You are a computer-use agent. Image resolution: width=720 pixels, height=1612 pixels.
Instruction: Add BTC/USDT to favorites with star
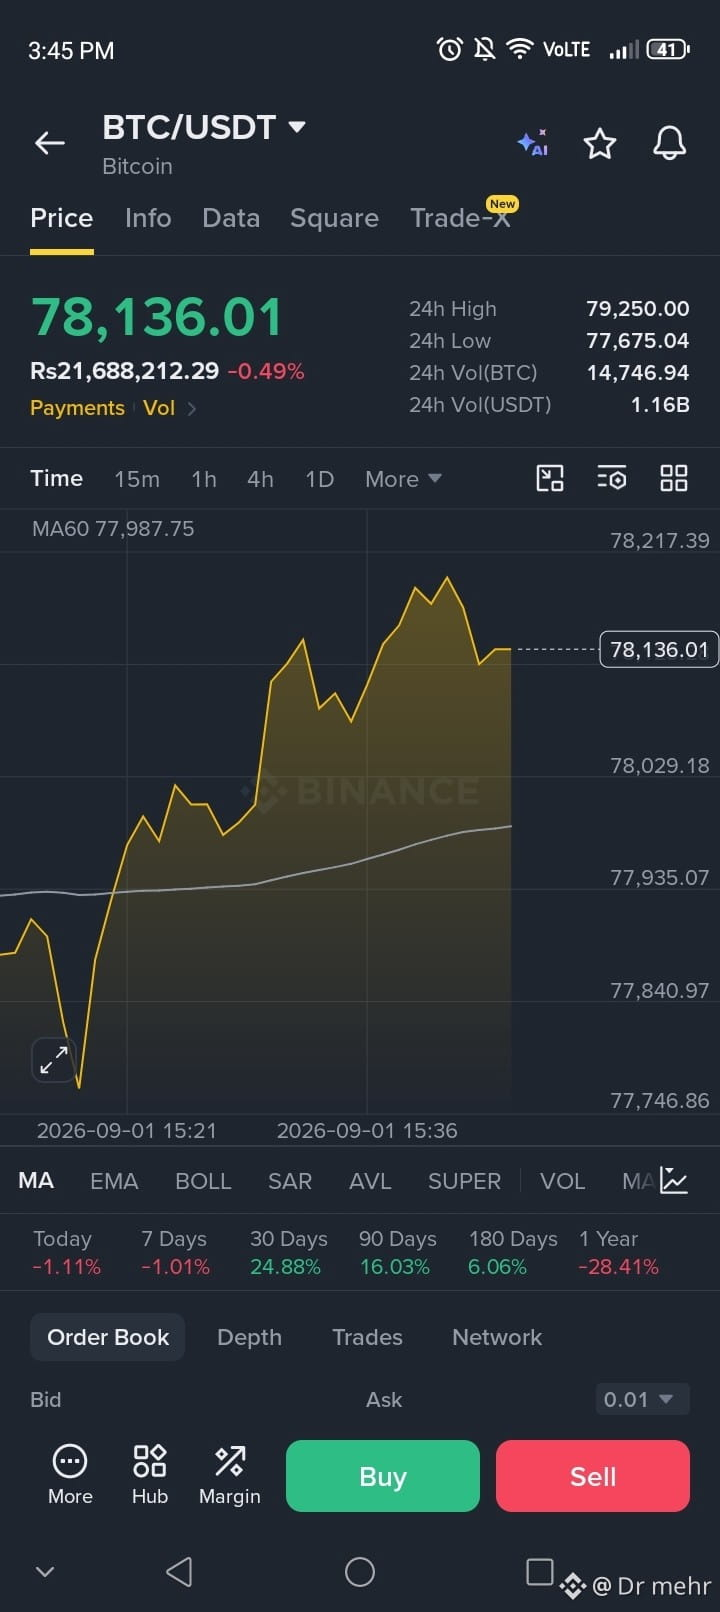(x=600, y=144)
